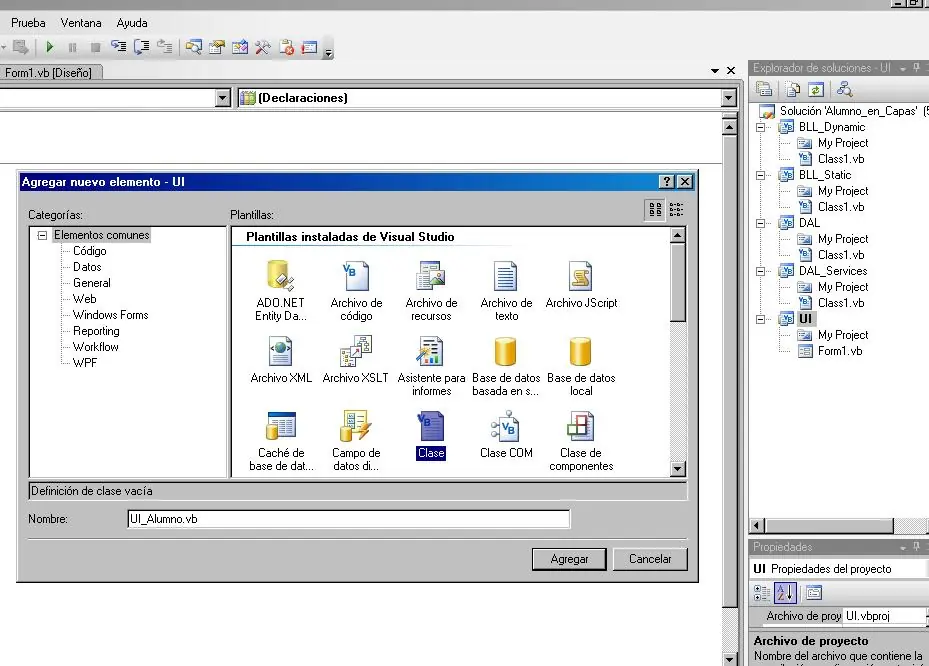Collapse the BLL_Static project node
The image size is (929, 666).
click(x=760, y=175)
